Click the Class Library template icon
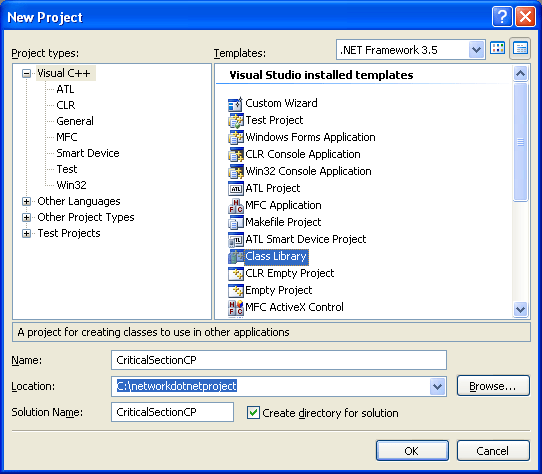Image resolution: width=542 pixels, height=474 pixels. [x=236, y=257]
